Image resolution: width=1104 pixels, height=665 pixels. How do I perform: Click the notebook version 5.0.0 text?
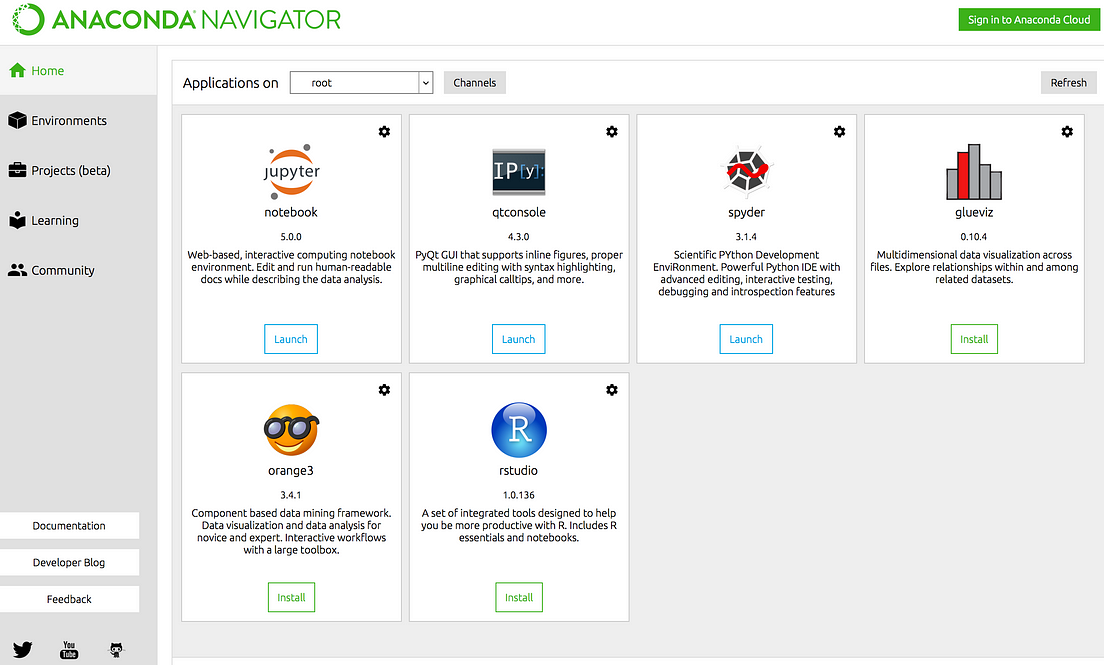click(x=291, y=237)
